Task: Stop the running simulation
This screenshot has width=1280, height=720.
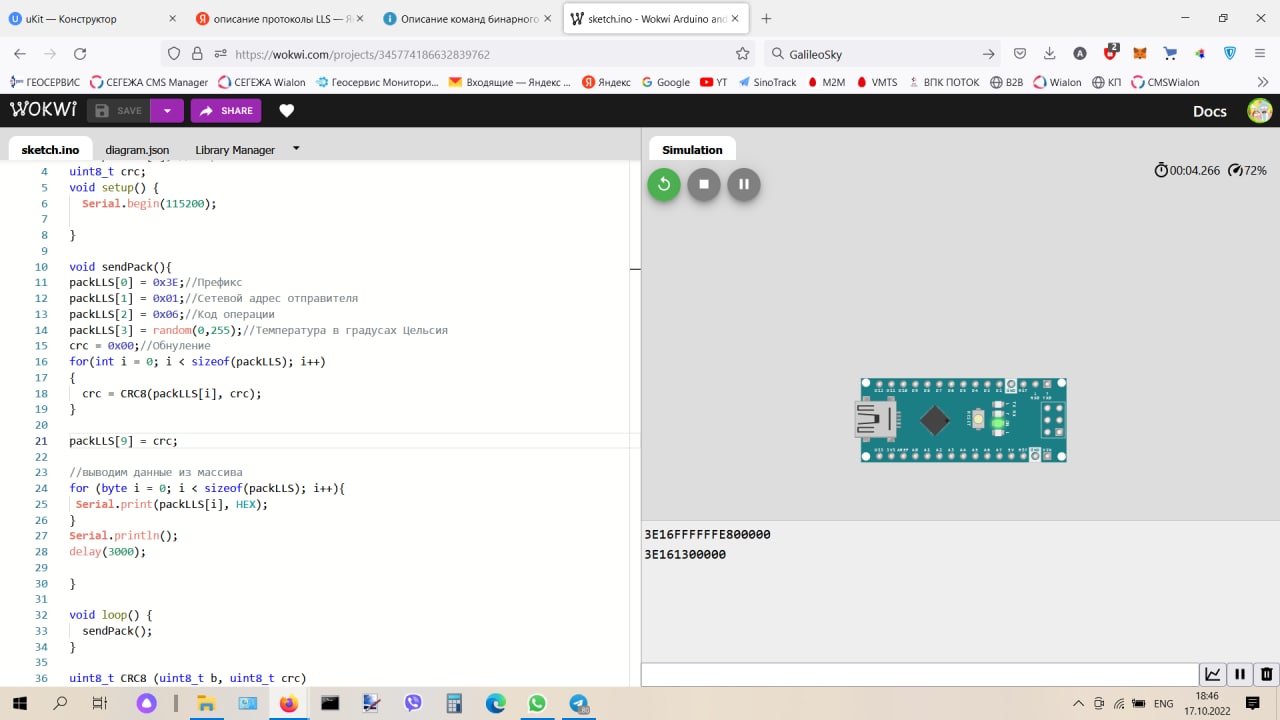Action: [704, 184]
